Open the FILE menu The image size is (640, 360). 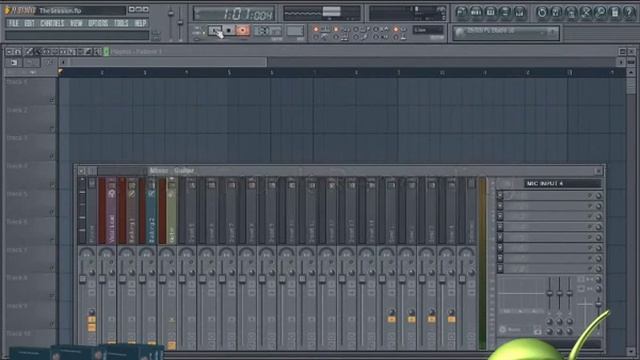(13, 23)
